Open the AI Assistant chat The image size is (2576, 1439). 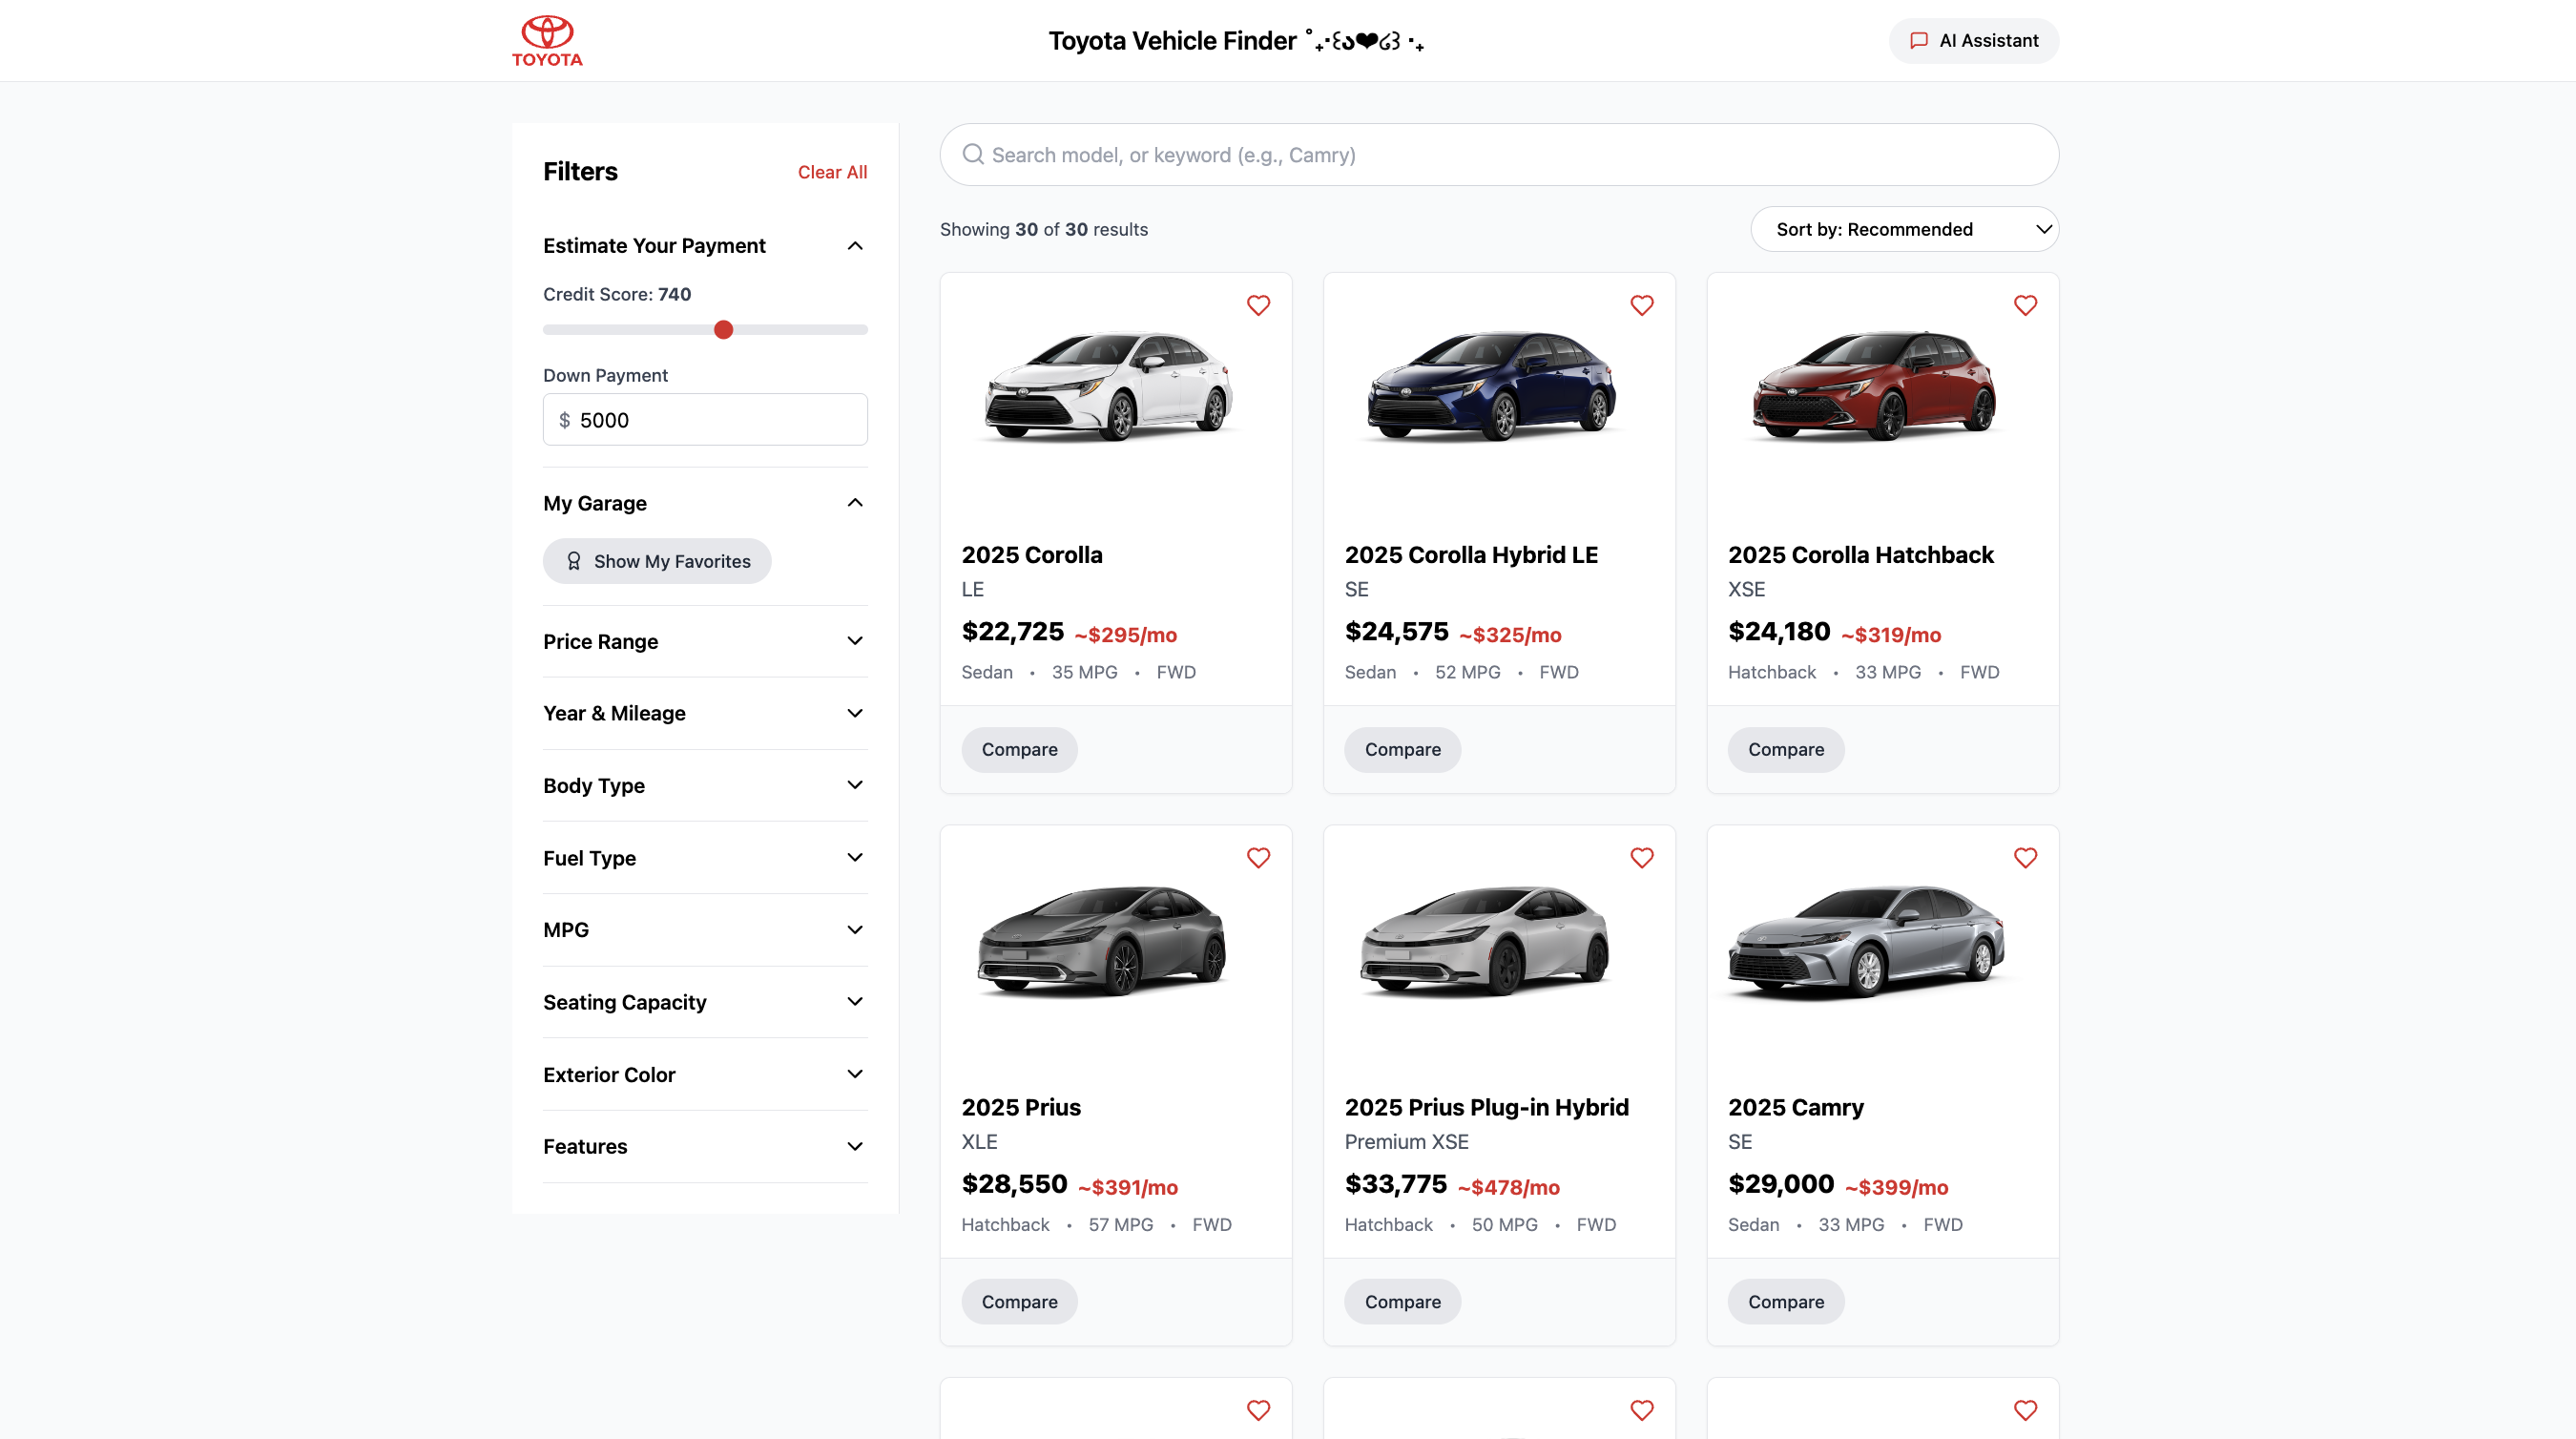click(1973, 41)
